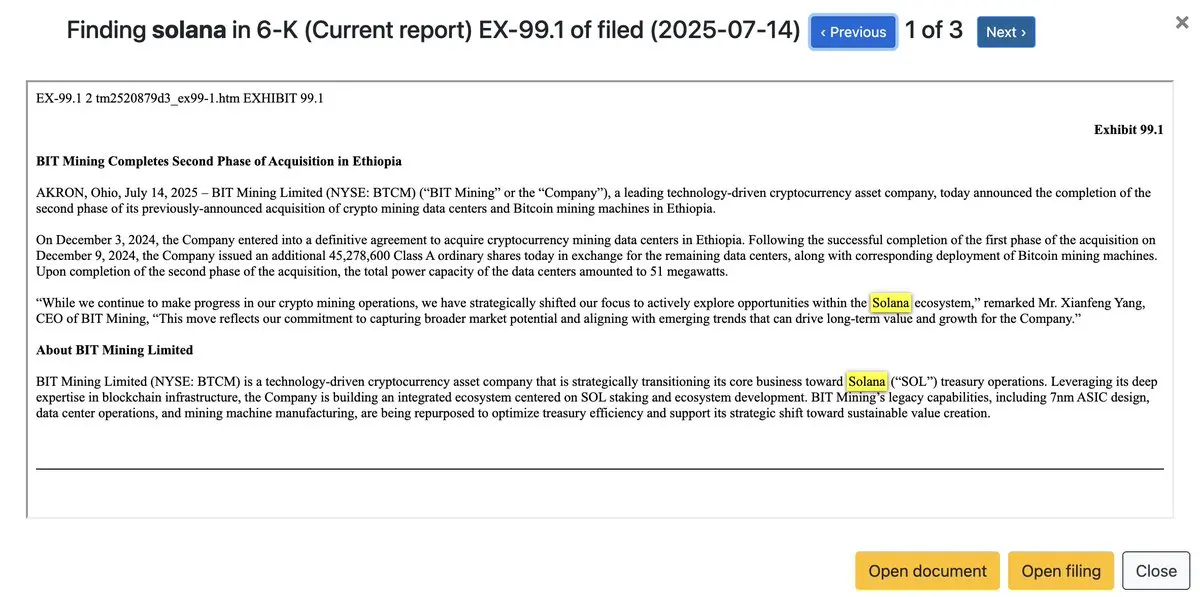Click '7nm ASIC design' phrase
The image size is (1200, 597).
(x=1099, y=397)
